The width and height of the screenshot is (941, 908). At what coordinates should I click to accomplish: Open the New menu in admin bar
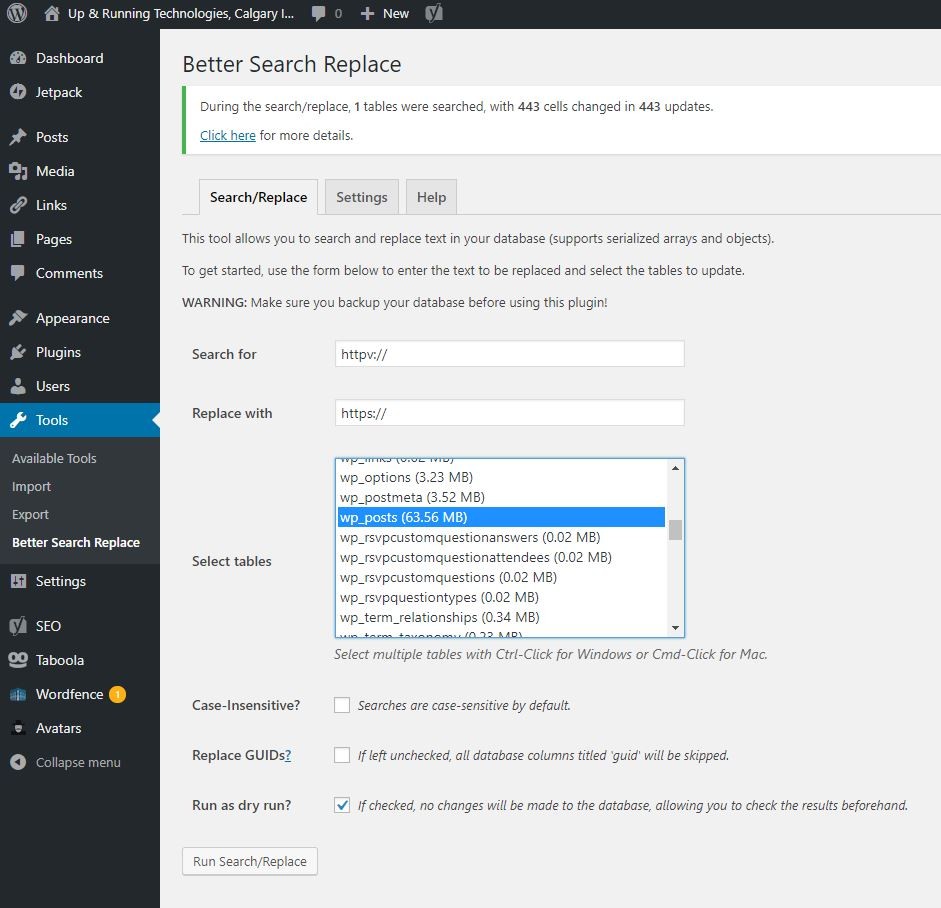[x=385, y=14]
